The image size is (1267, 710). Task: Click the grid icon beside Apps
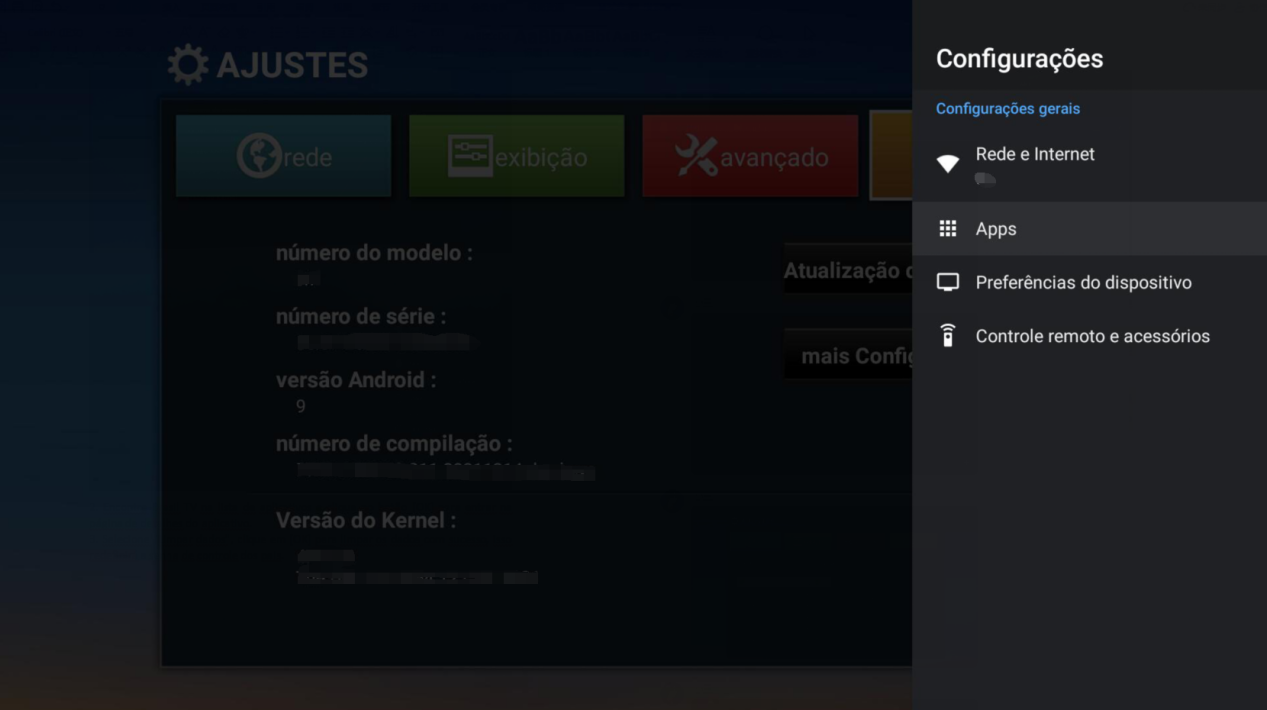tap(946, 228)
